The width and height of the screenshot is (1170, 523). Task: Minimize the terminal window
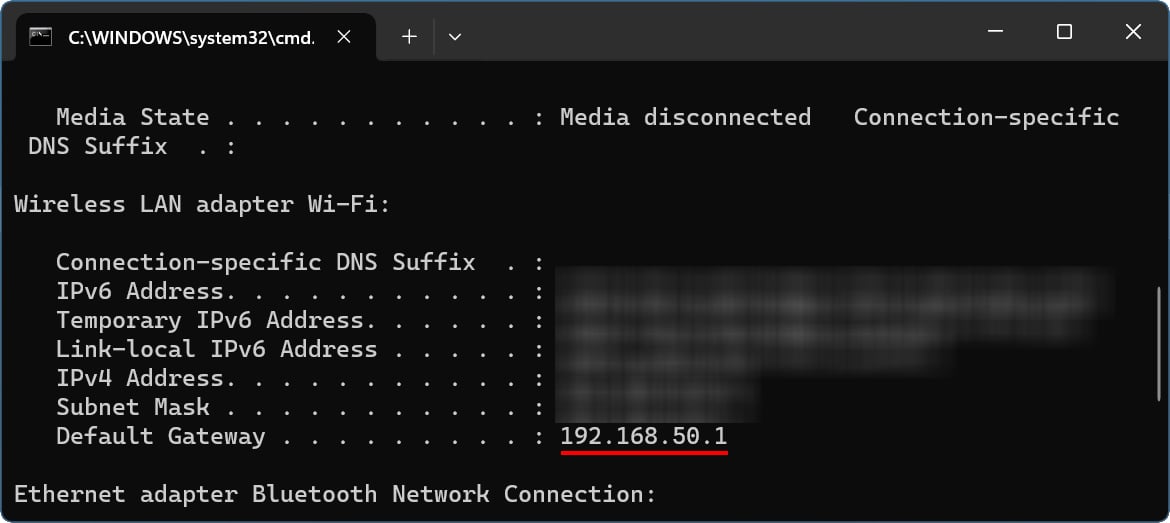point(995,33)
